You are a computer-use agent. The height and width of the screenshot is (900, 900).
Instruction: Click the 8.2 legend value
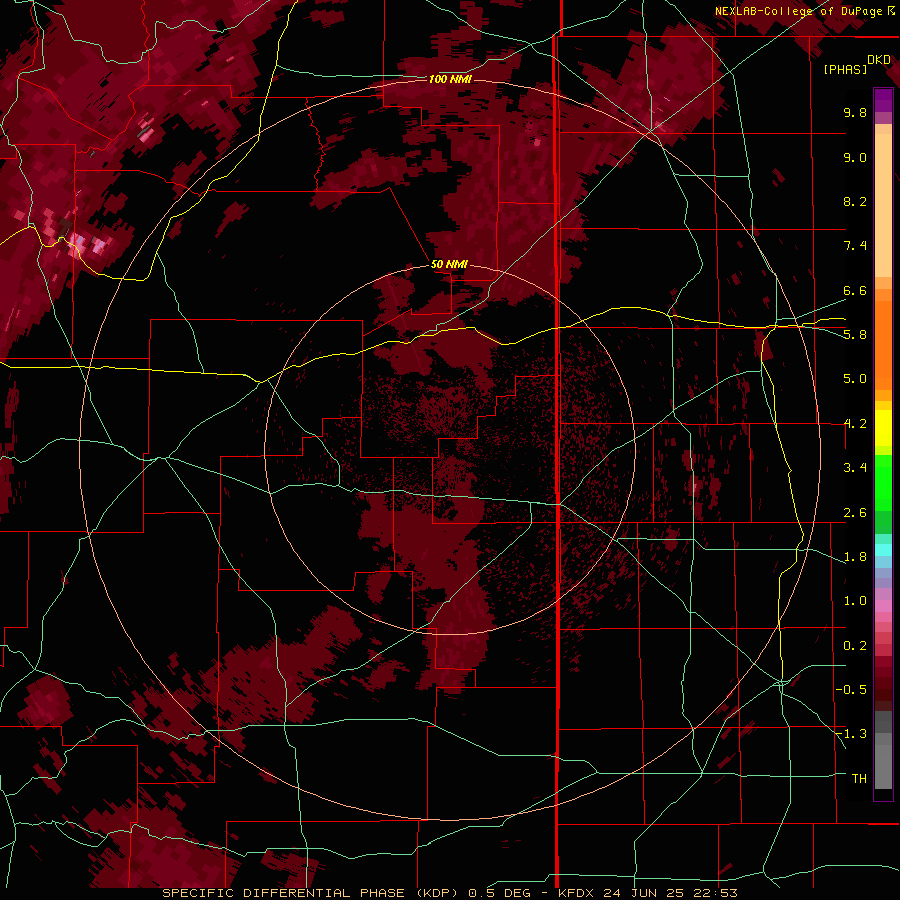[x=855, y=201]
